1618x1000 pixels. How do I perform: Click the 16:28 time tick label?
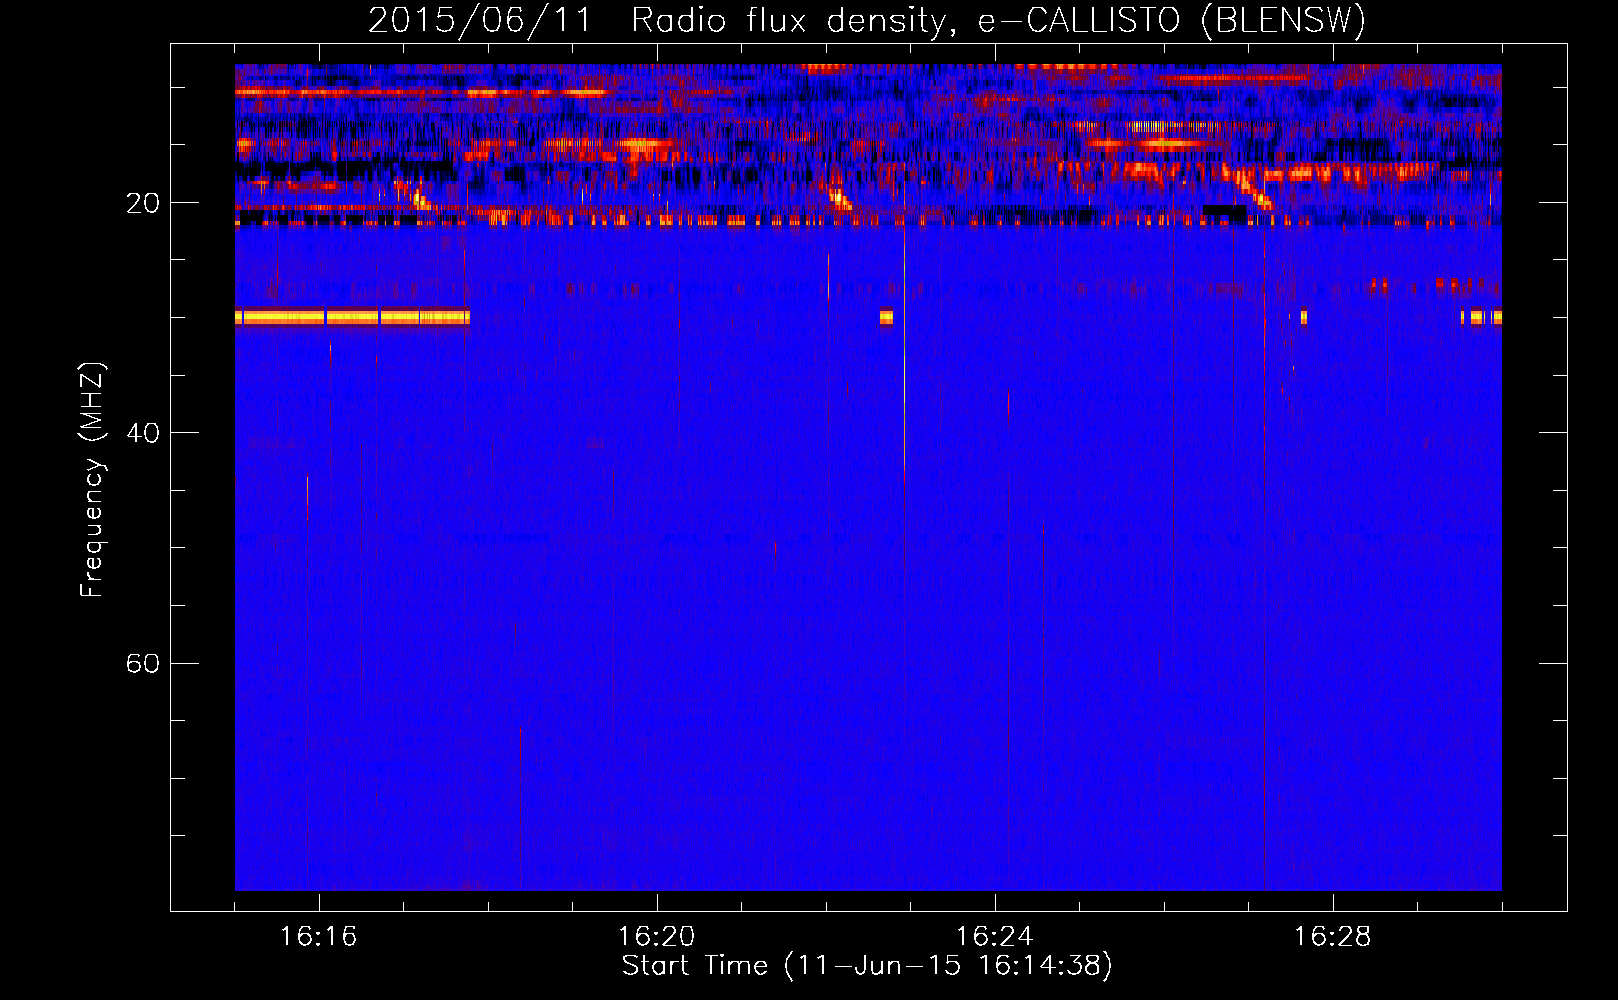click(x=1332, y=937)
